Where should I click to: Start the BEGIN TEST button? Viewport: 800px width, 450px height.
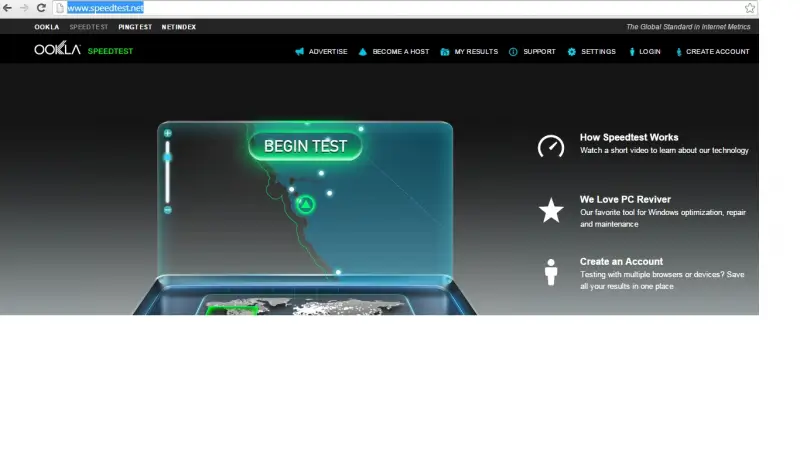click(306, 146)
